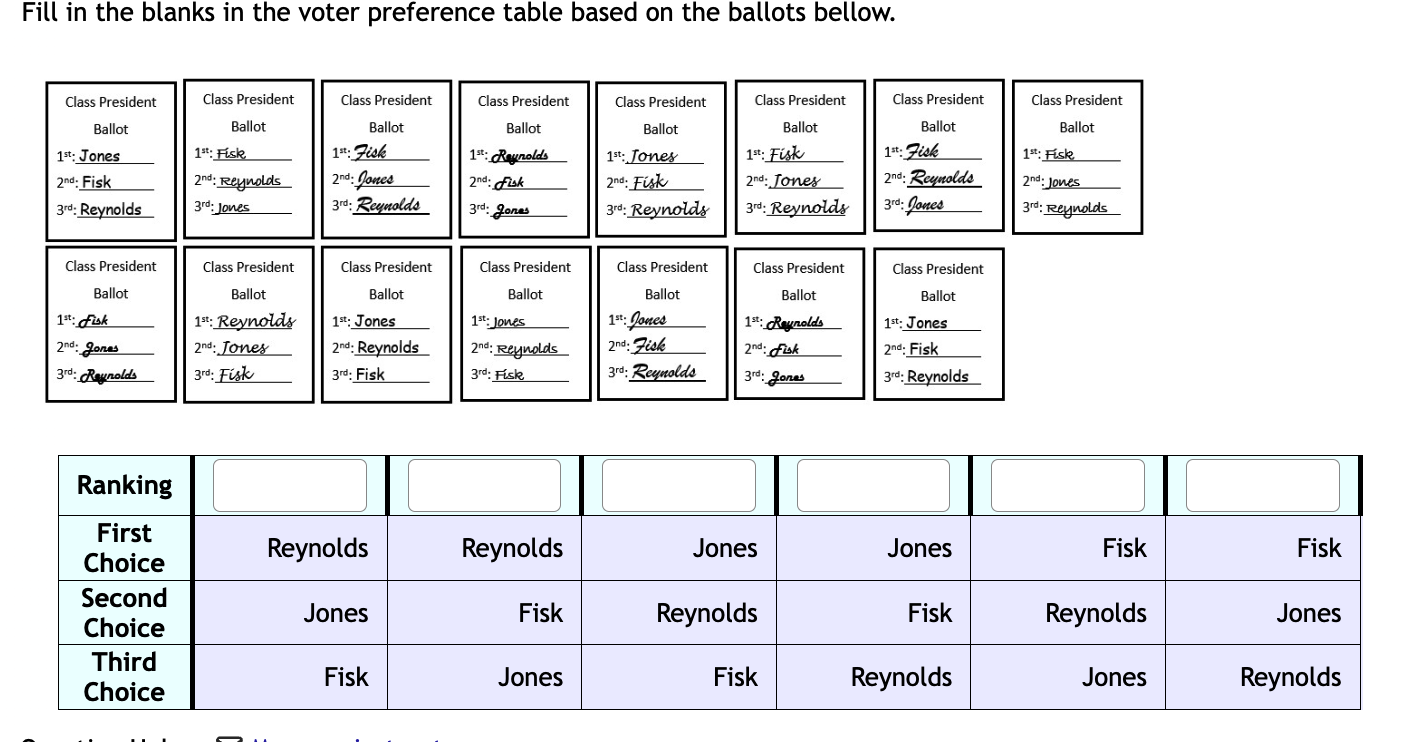Screen dimensions: 1418x742
Task: Click the envelope icon beside Question Help
Action: [x=230, y=738]
